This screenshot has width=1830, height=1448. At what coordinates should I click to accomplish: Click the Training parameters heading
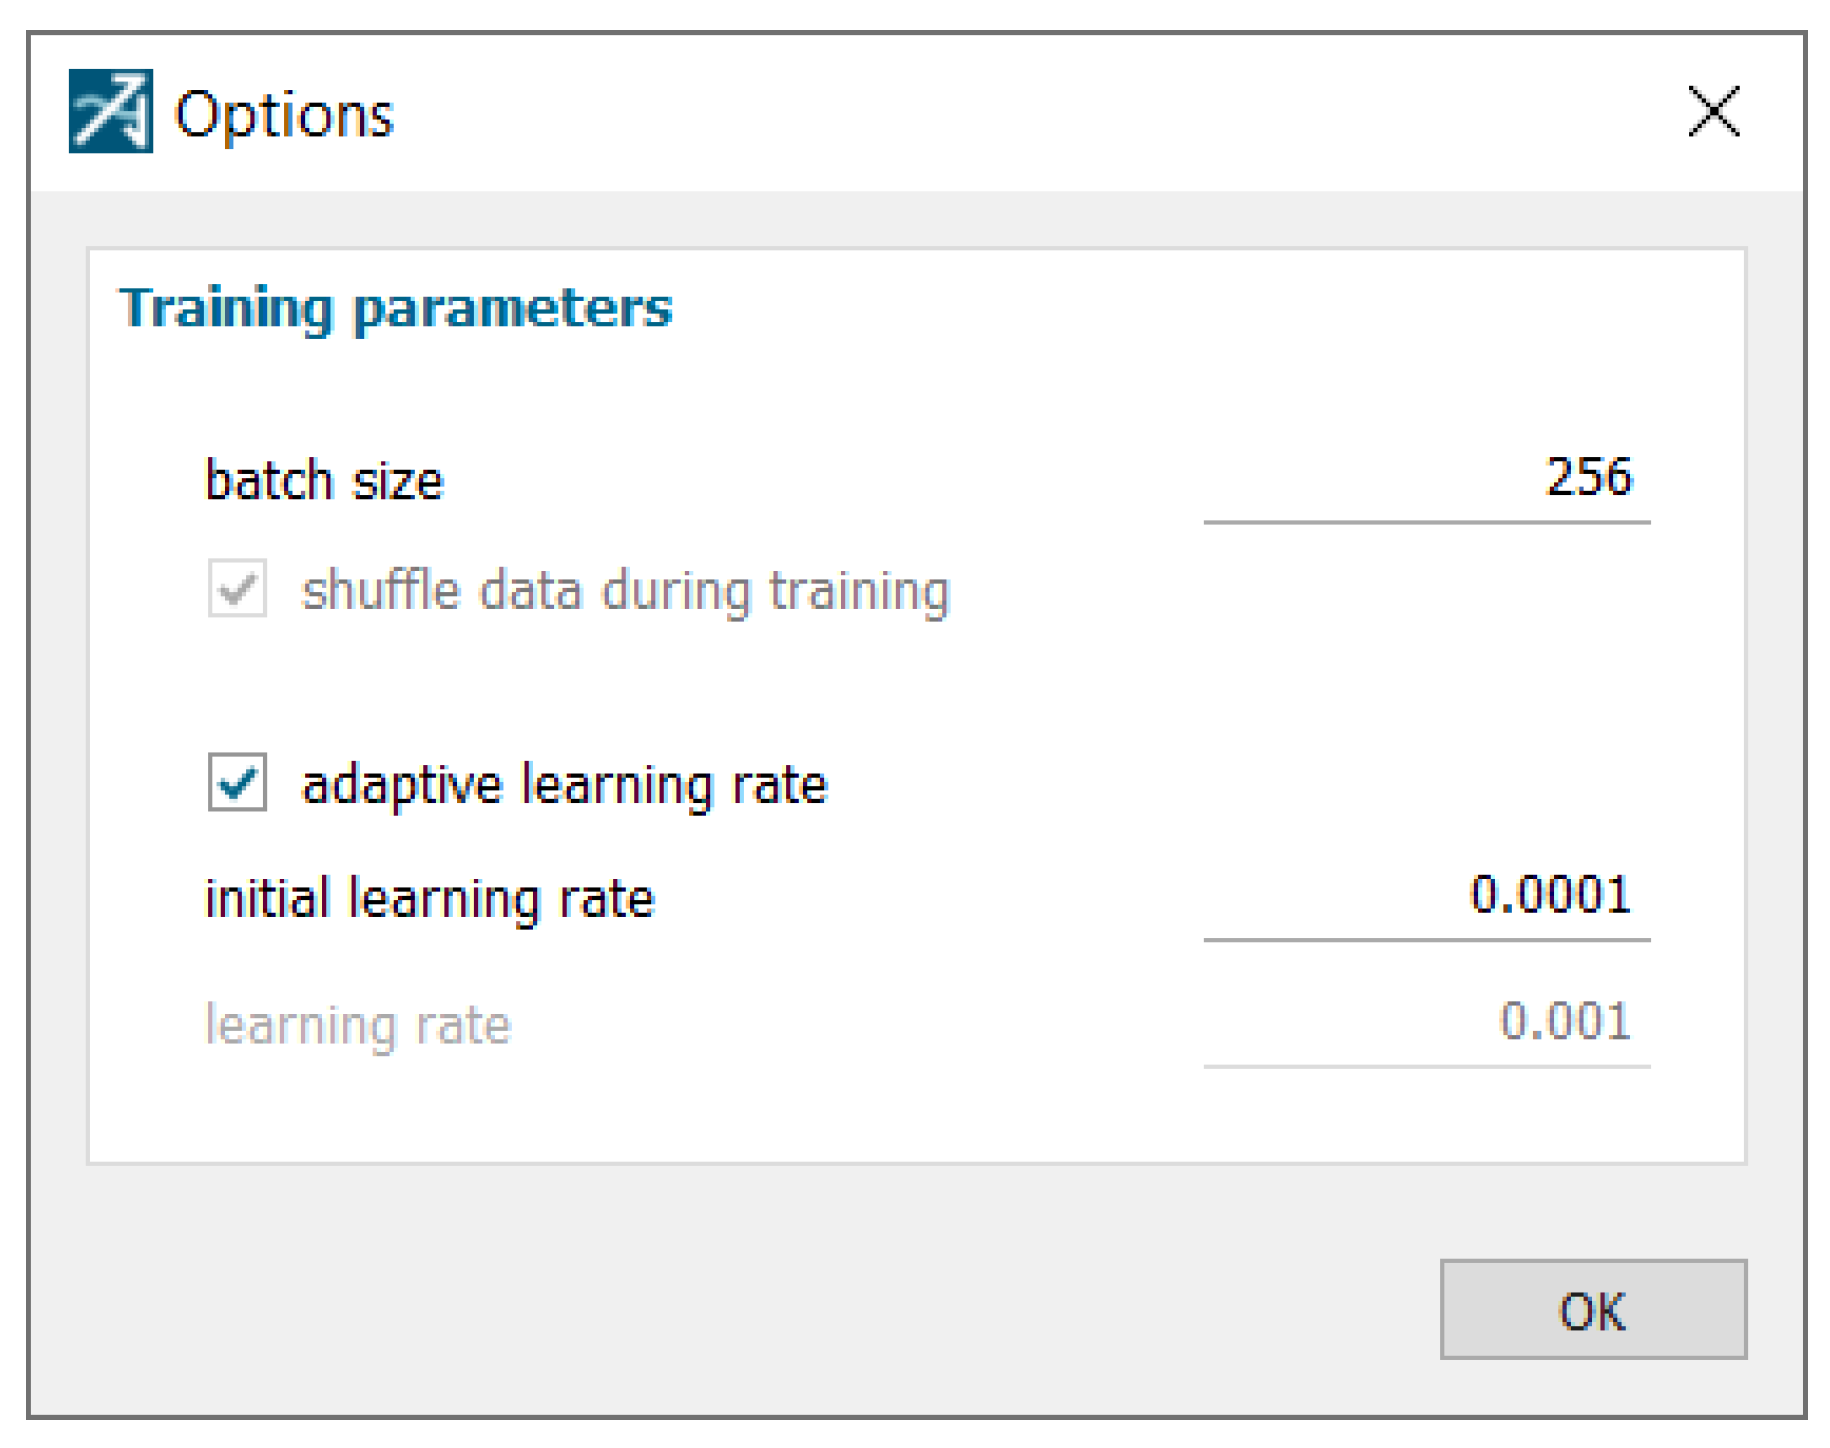(396, 307)
